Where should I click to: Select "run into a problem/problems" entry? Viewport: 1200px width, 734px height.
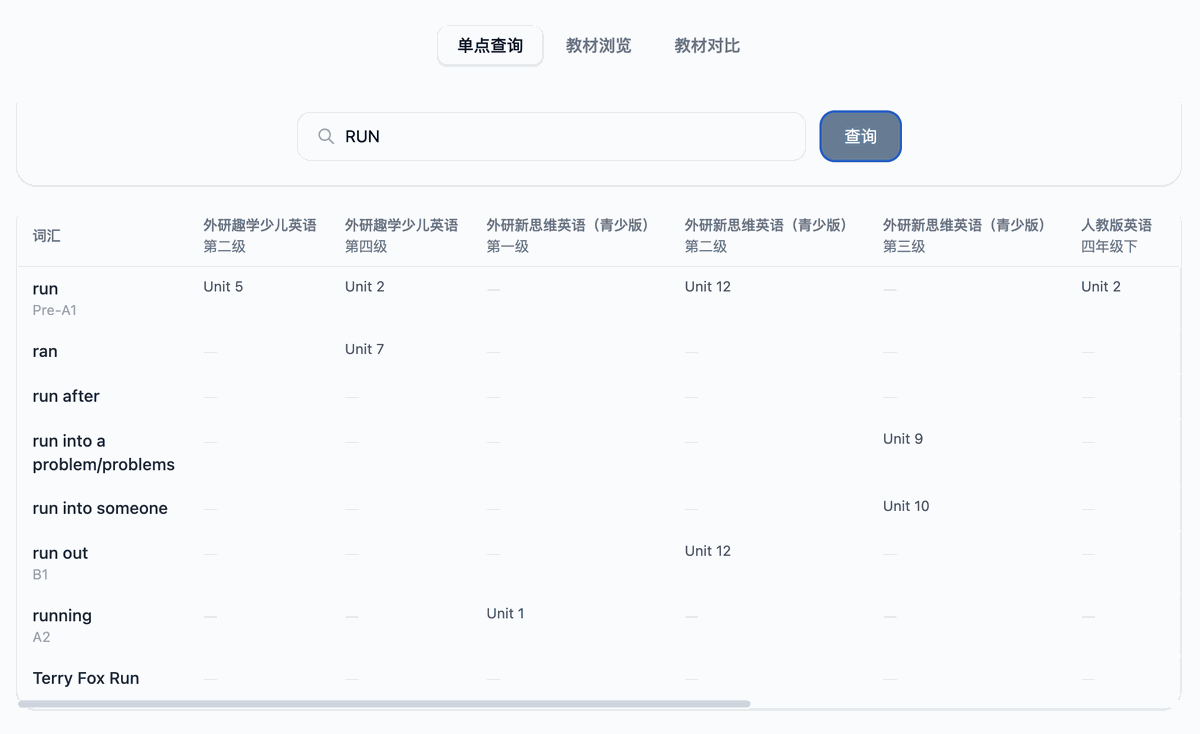point(104,453)
